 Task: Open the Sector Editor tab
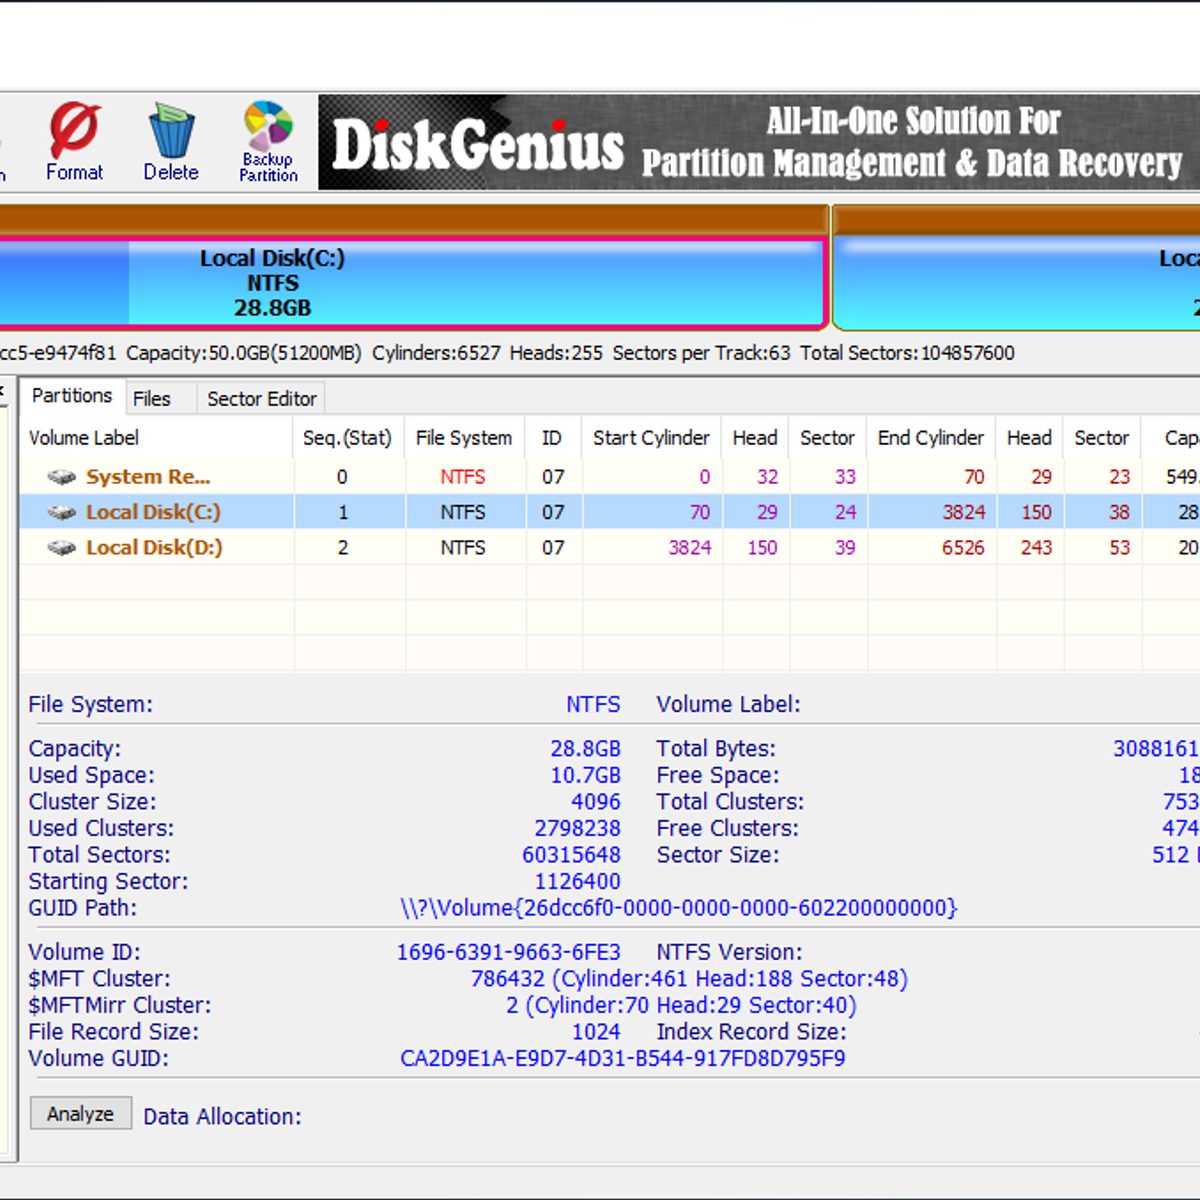(x=262, y=399)
